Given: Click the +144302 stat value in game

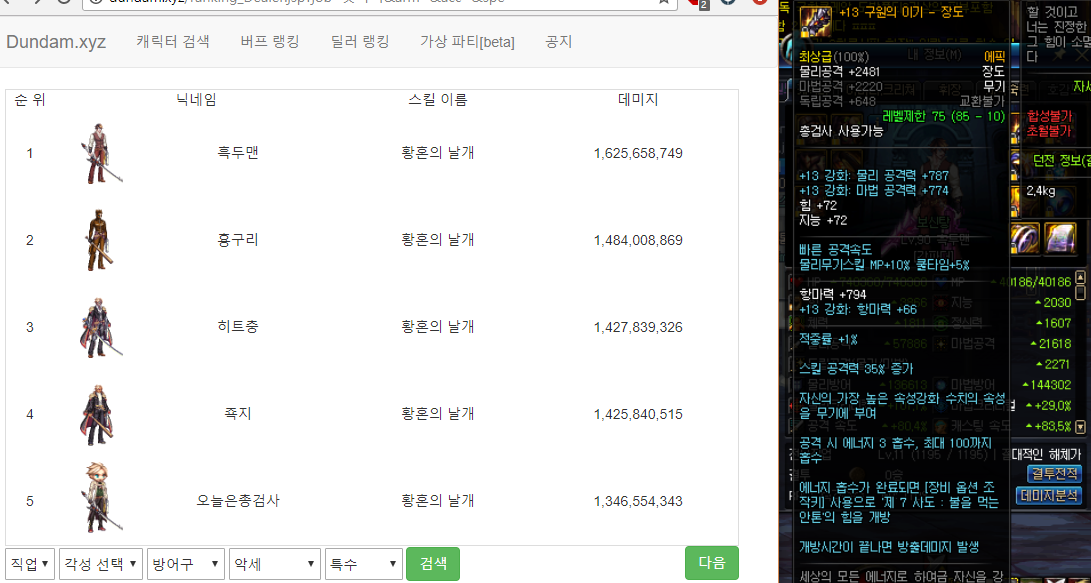Looking at the screenshot, I should [x=1049, y=385].
